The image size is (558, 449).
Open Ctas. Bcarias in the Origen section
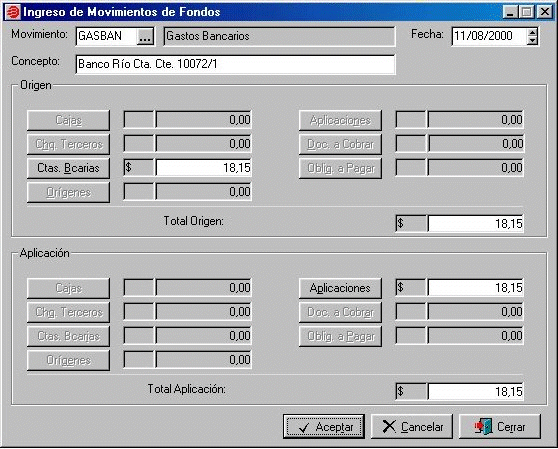click(68, 168)
